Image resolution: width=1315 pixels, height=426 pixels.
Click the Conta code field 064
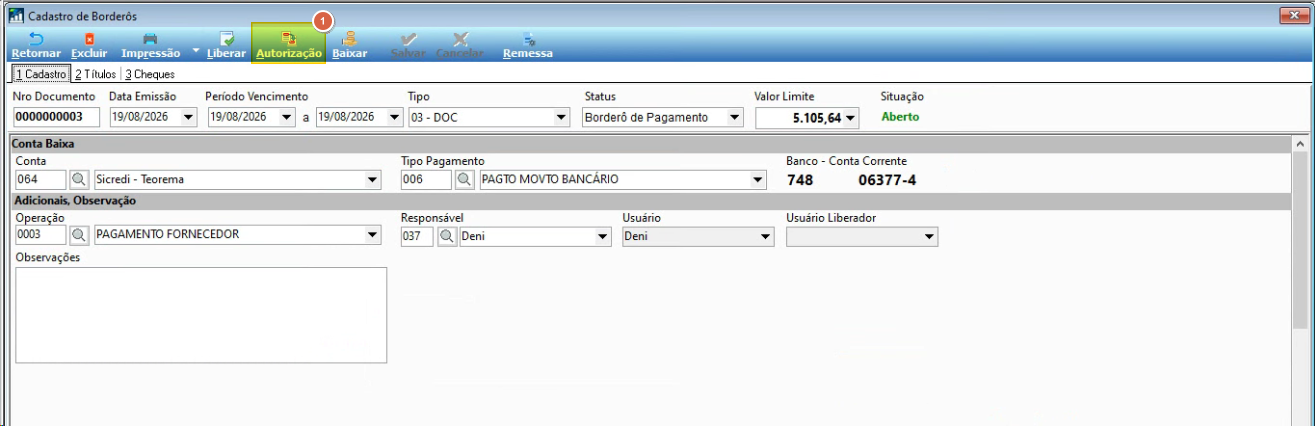[40, 180]
